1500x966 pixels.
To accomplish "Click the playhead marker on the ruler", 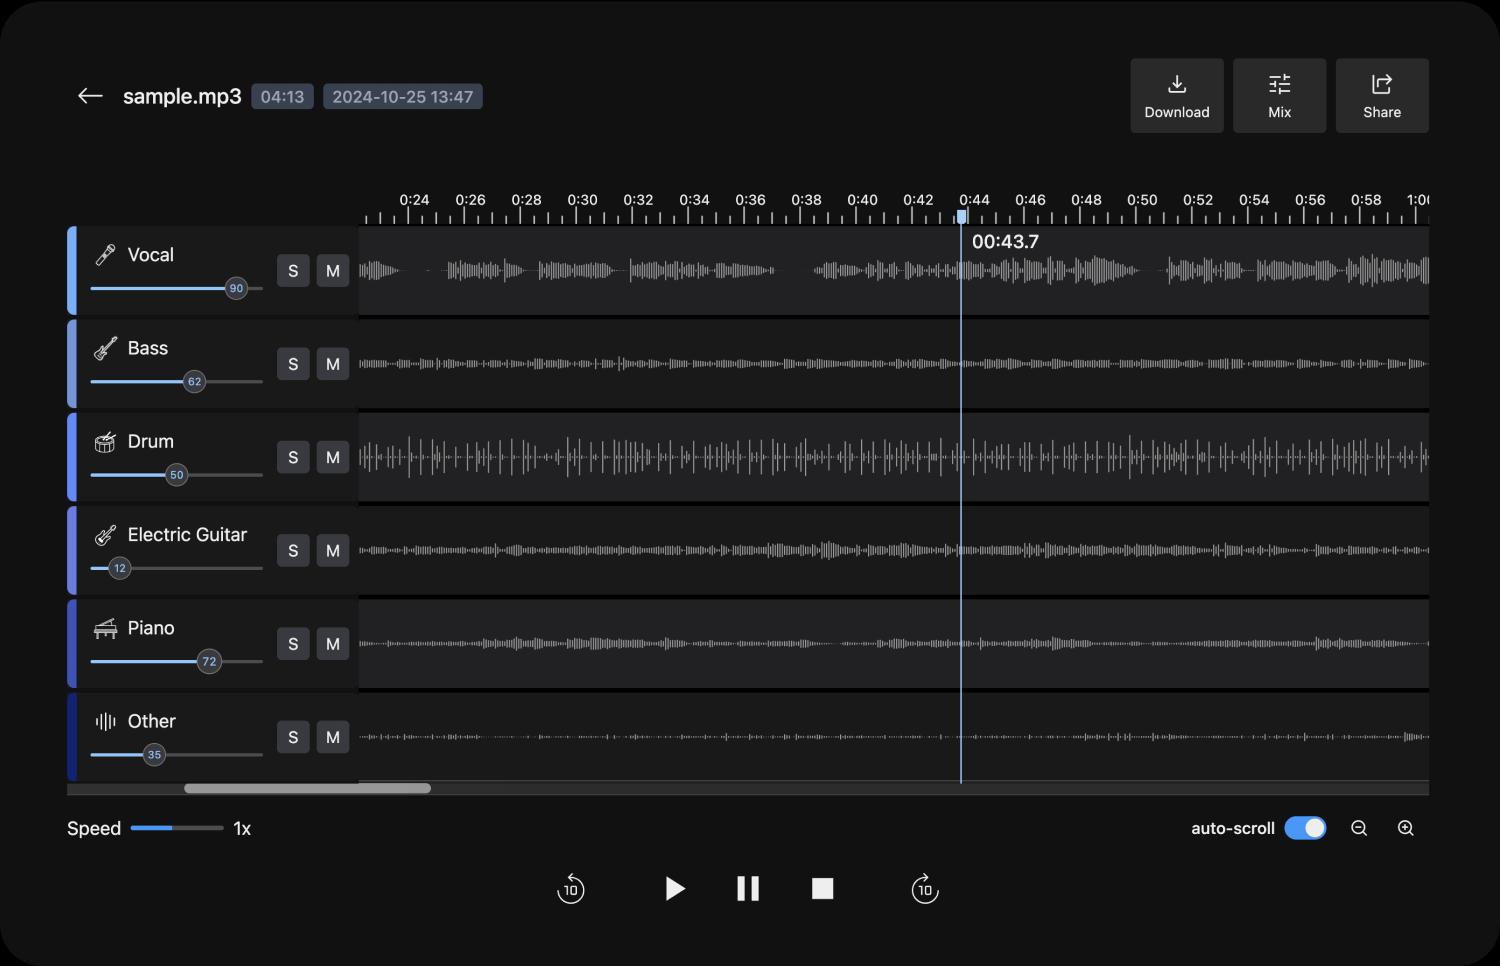I will coord(961,216).
